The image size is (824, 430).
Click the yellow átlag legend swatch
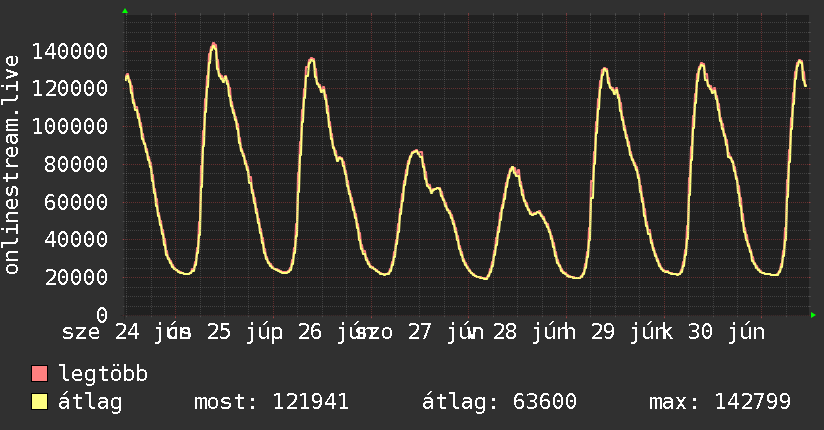tap(39, 401)
